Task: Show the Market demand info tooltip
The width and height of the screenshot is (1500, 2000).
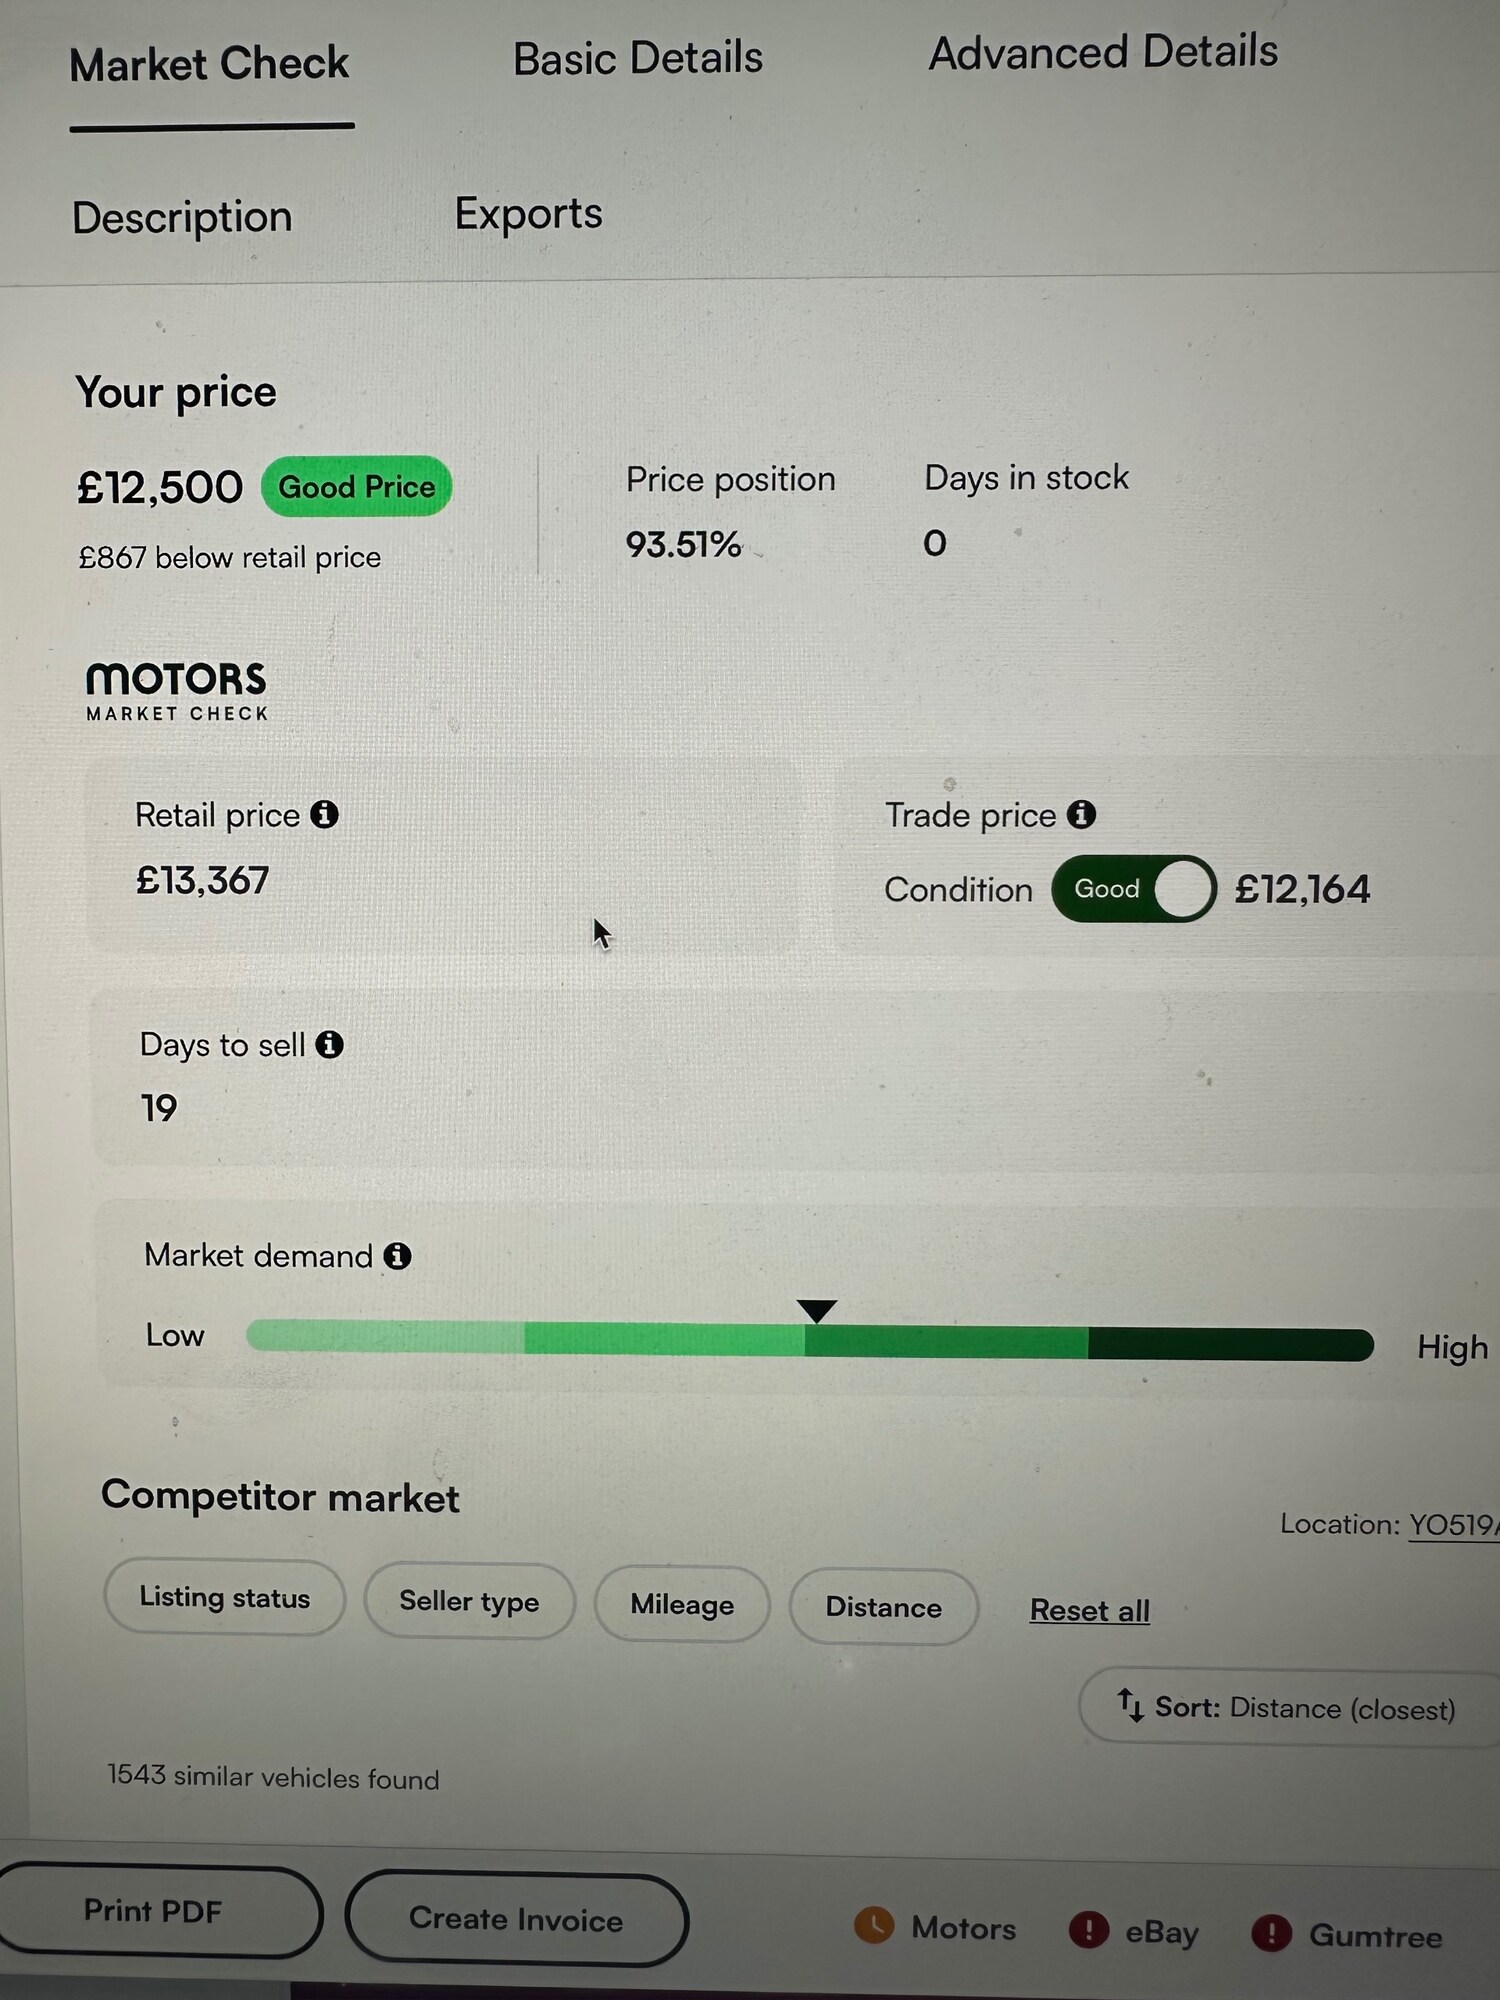Action: [x=397, y=1256]
